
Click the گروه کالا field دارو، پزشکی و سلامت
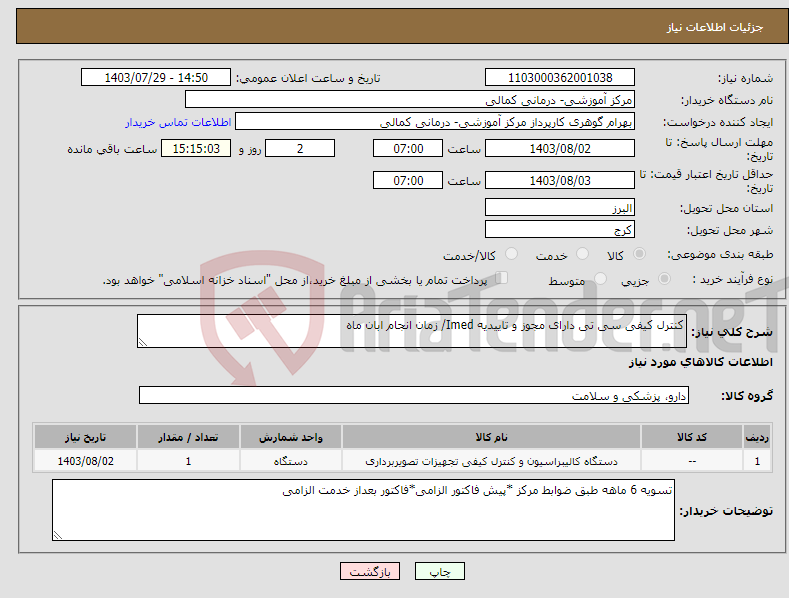coord(414,395)
